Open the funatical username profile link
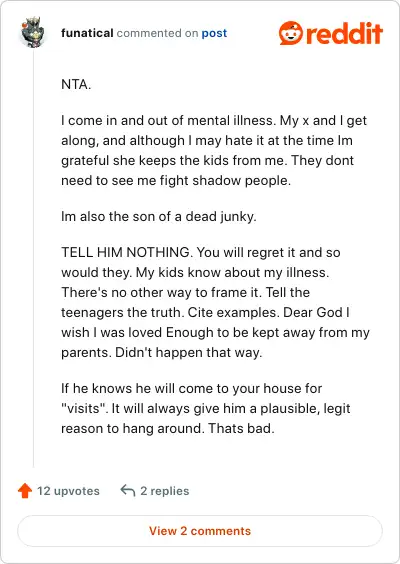Viewport: 400px width, 564px height. pos(87,33)
